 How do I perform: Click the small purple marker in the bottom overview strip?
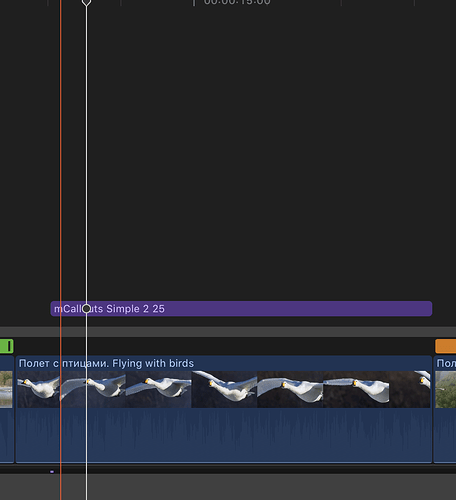click(52, 472)
